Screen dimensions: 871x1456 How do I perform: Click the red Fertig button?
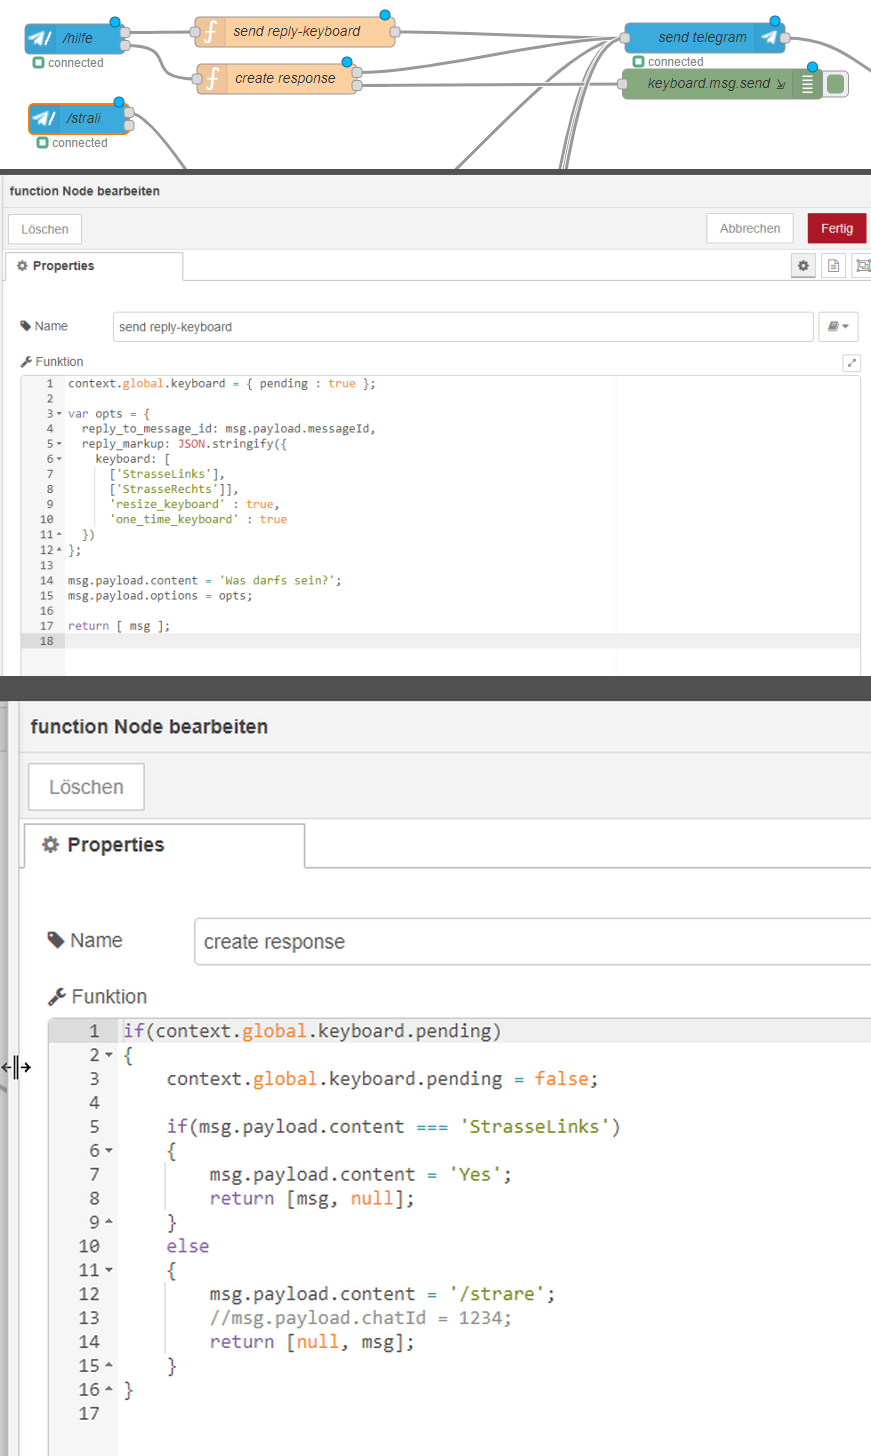[836, 228]
